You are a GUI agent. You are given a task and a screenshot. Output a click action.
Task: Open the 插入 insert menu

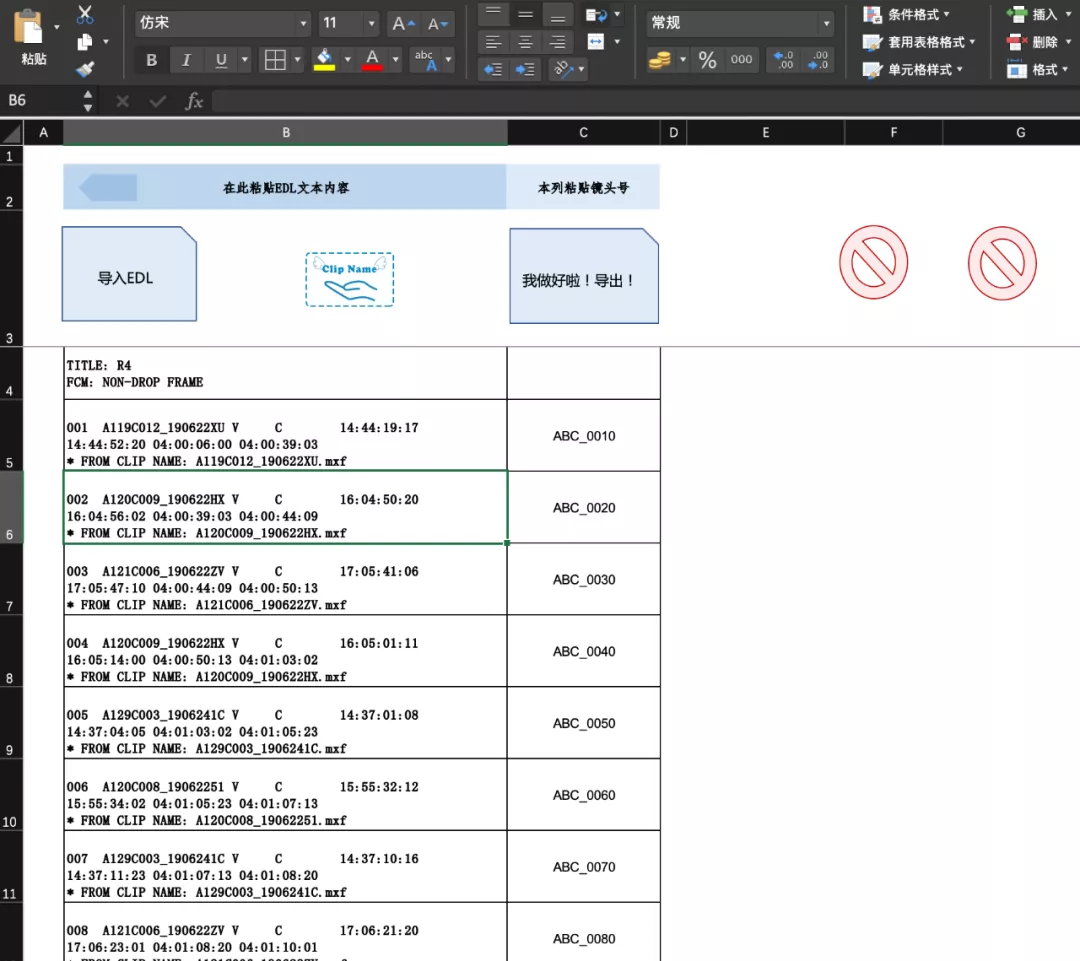(x=1039, y=14)
